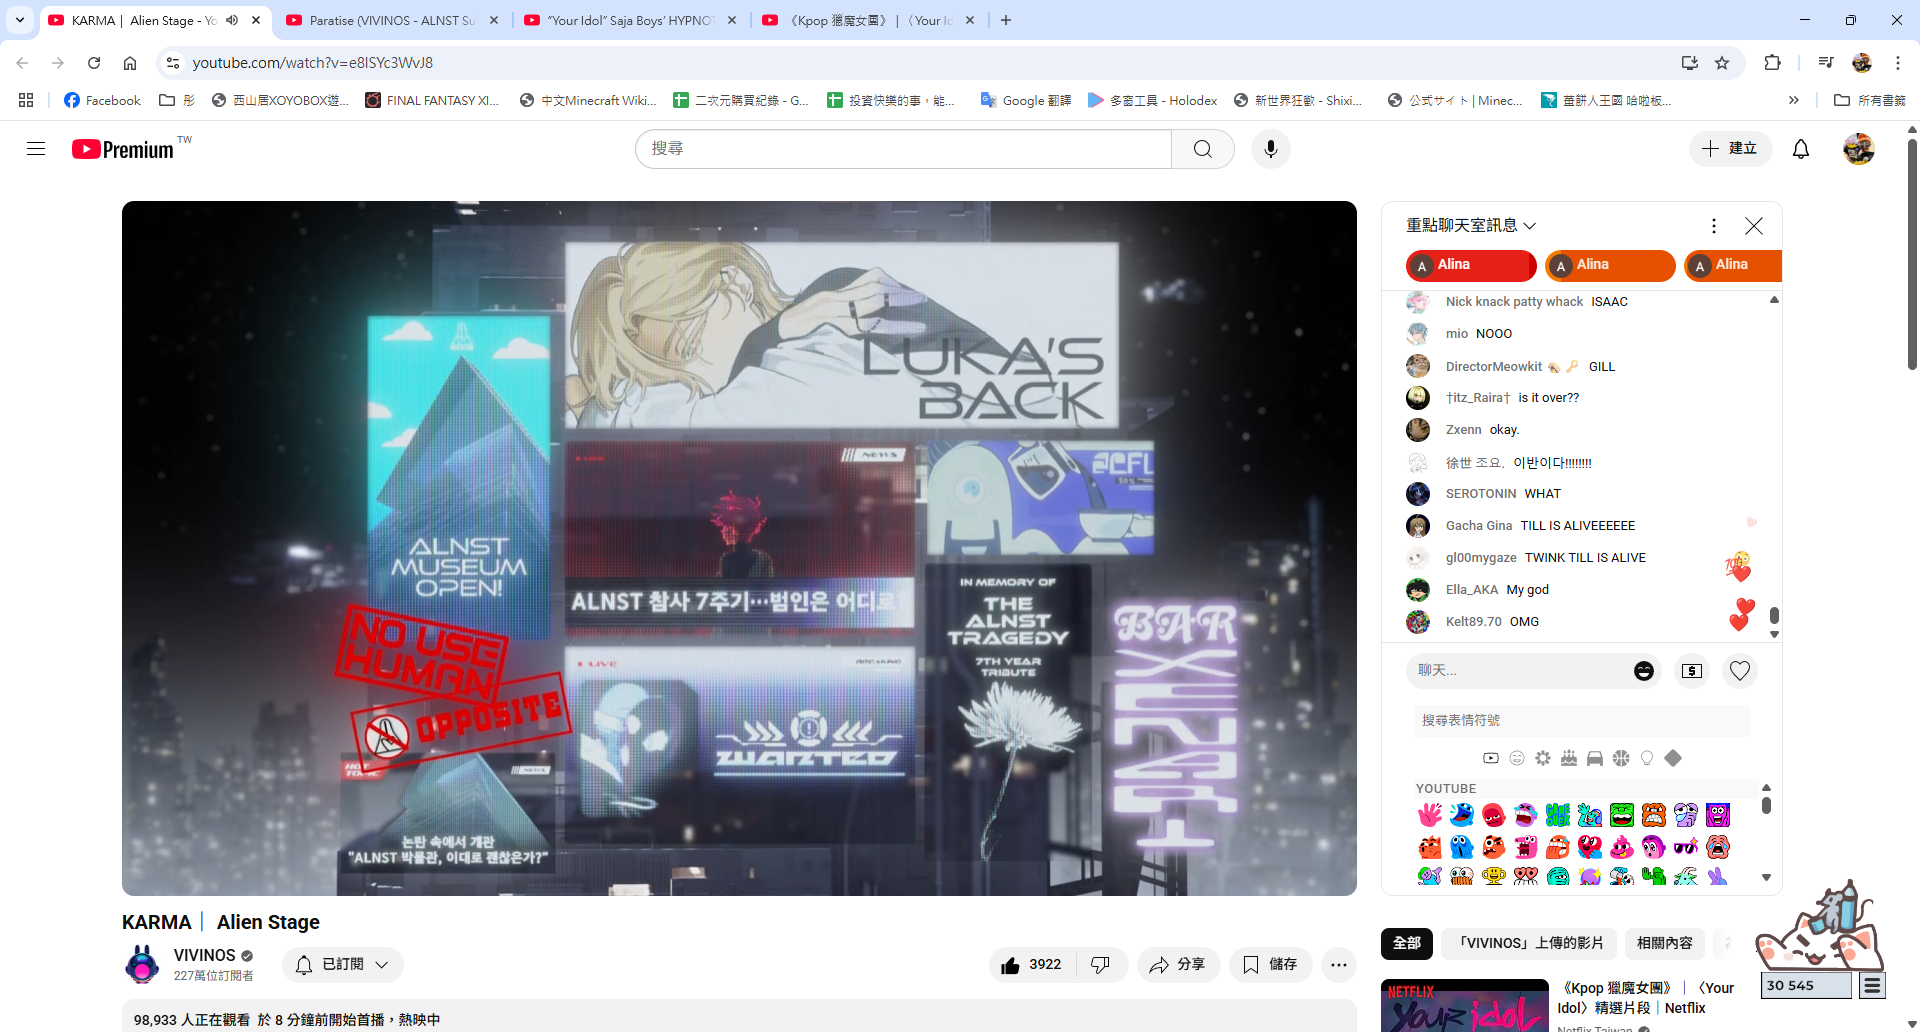Click the search magnifier button
The width and height of the screenshot is (1920, 1032).
[x=1203, y=149]
